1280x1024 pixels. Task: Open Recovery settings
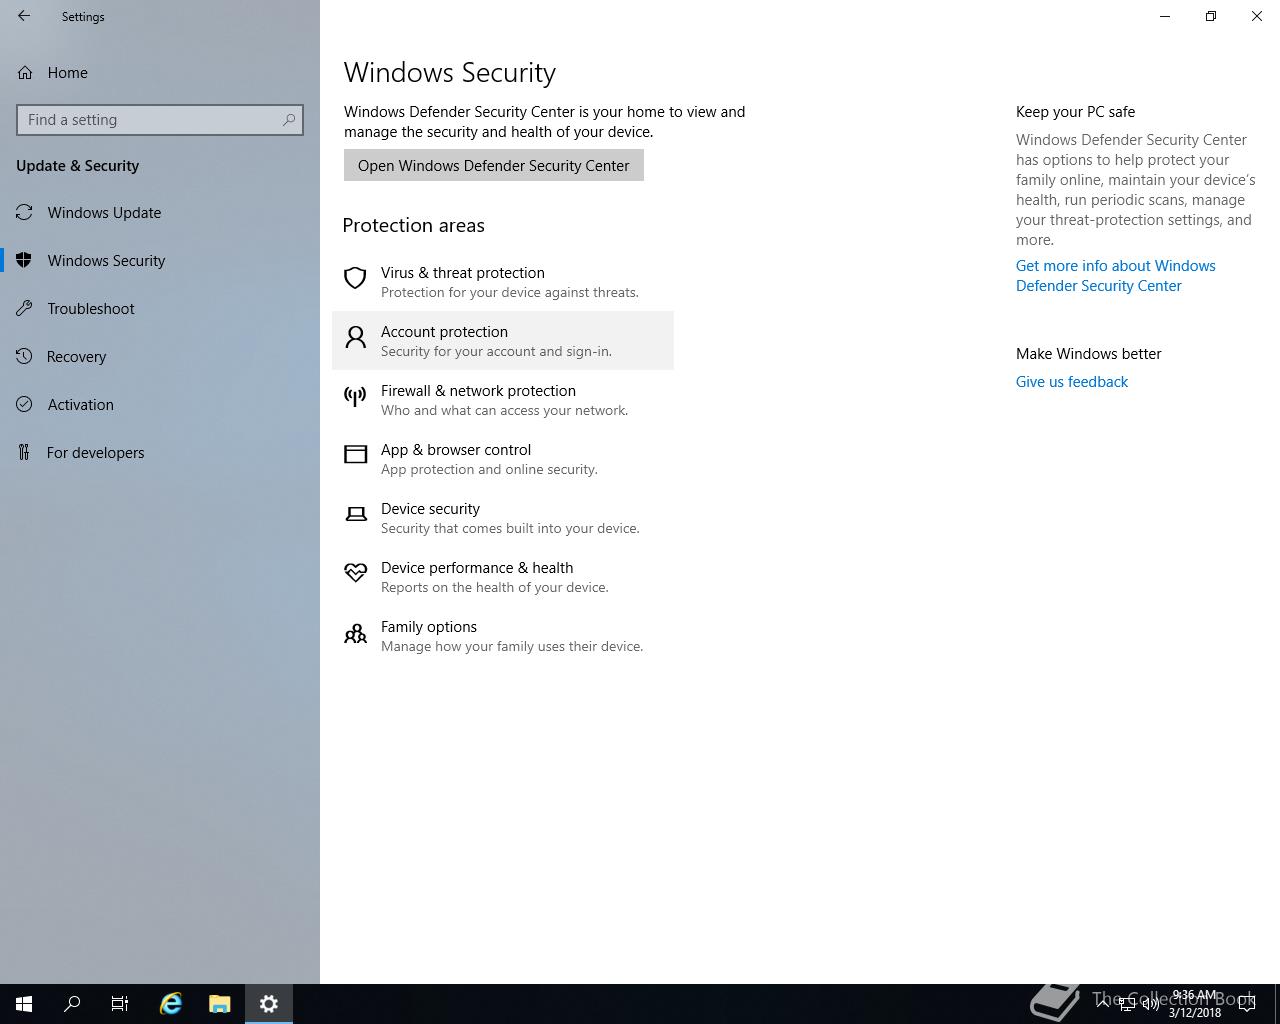(76, 357)
